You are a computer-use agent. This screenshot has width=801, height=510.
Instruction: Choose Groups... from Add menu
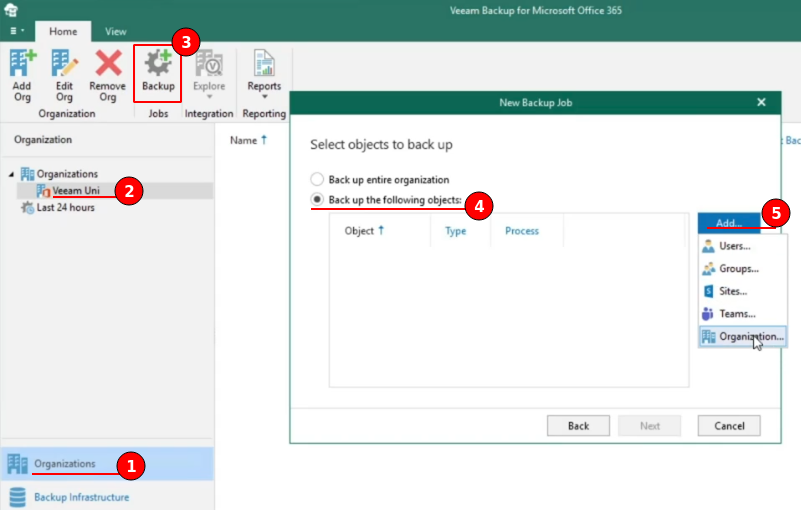pos(743,268)
